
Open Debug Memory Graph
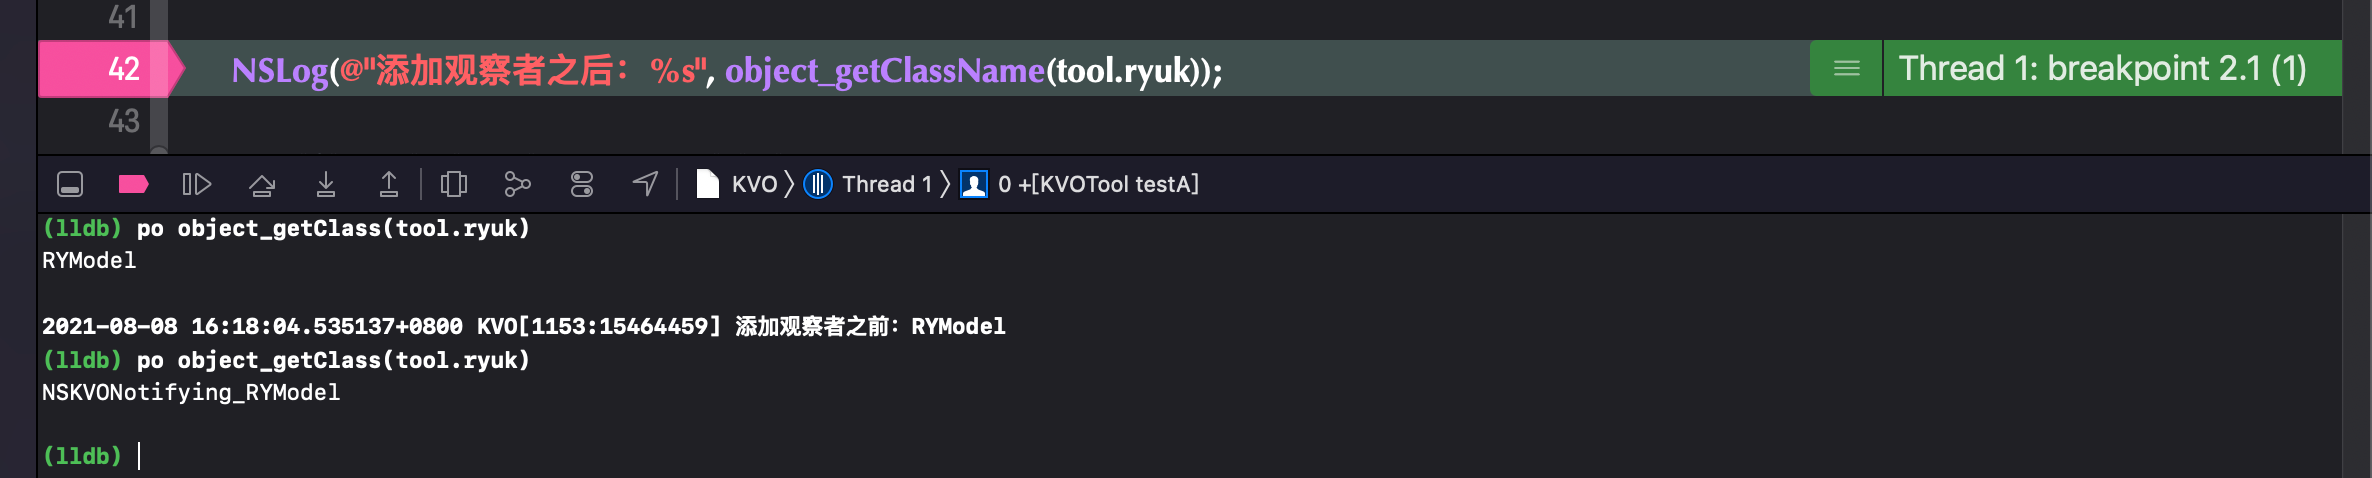pos(517,184)
